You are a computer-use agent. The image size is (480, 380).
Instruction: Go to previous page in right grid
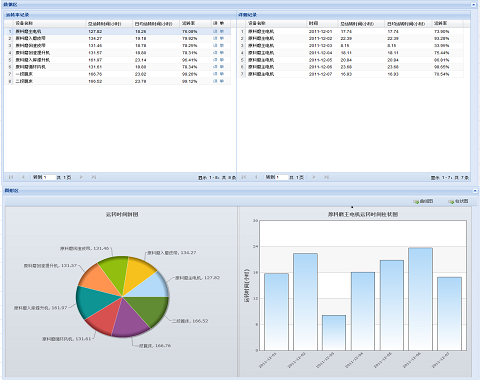256,177
